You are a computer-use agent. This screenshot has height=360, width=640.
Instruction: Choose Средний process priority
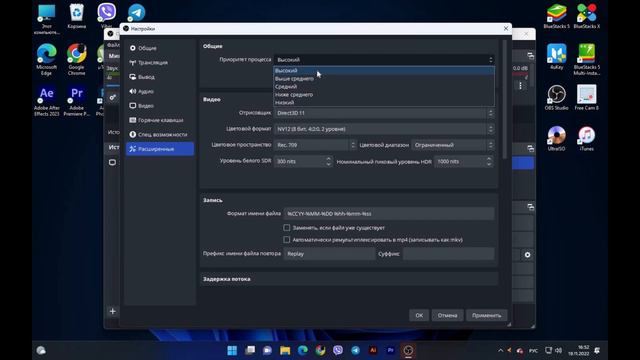coord(384,87)
